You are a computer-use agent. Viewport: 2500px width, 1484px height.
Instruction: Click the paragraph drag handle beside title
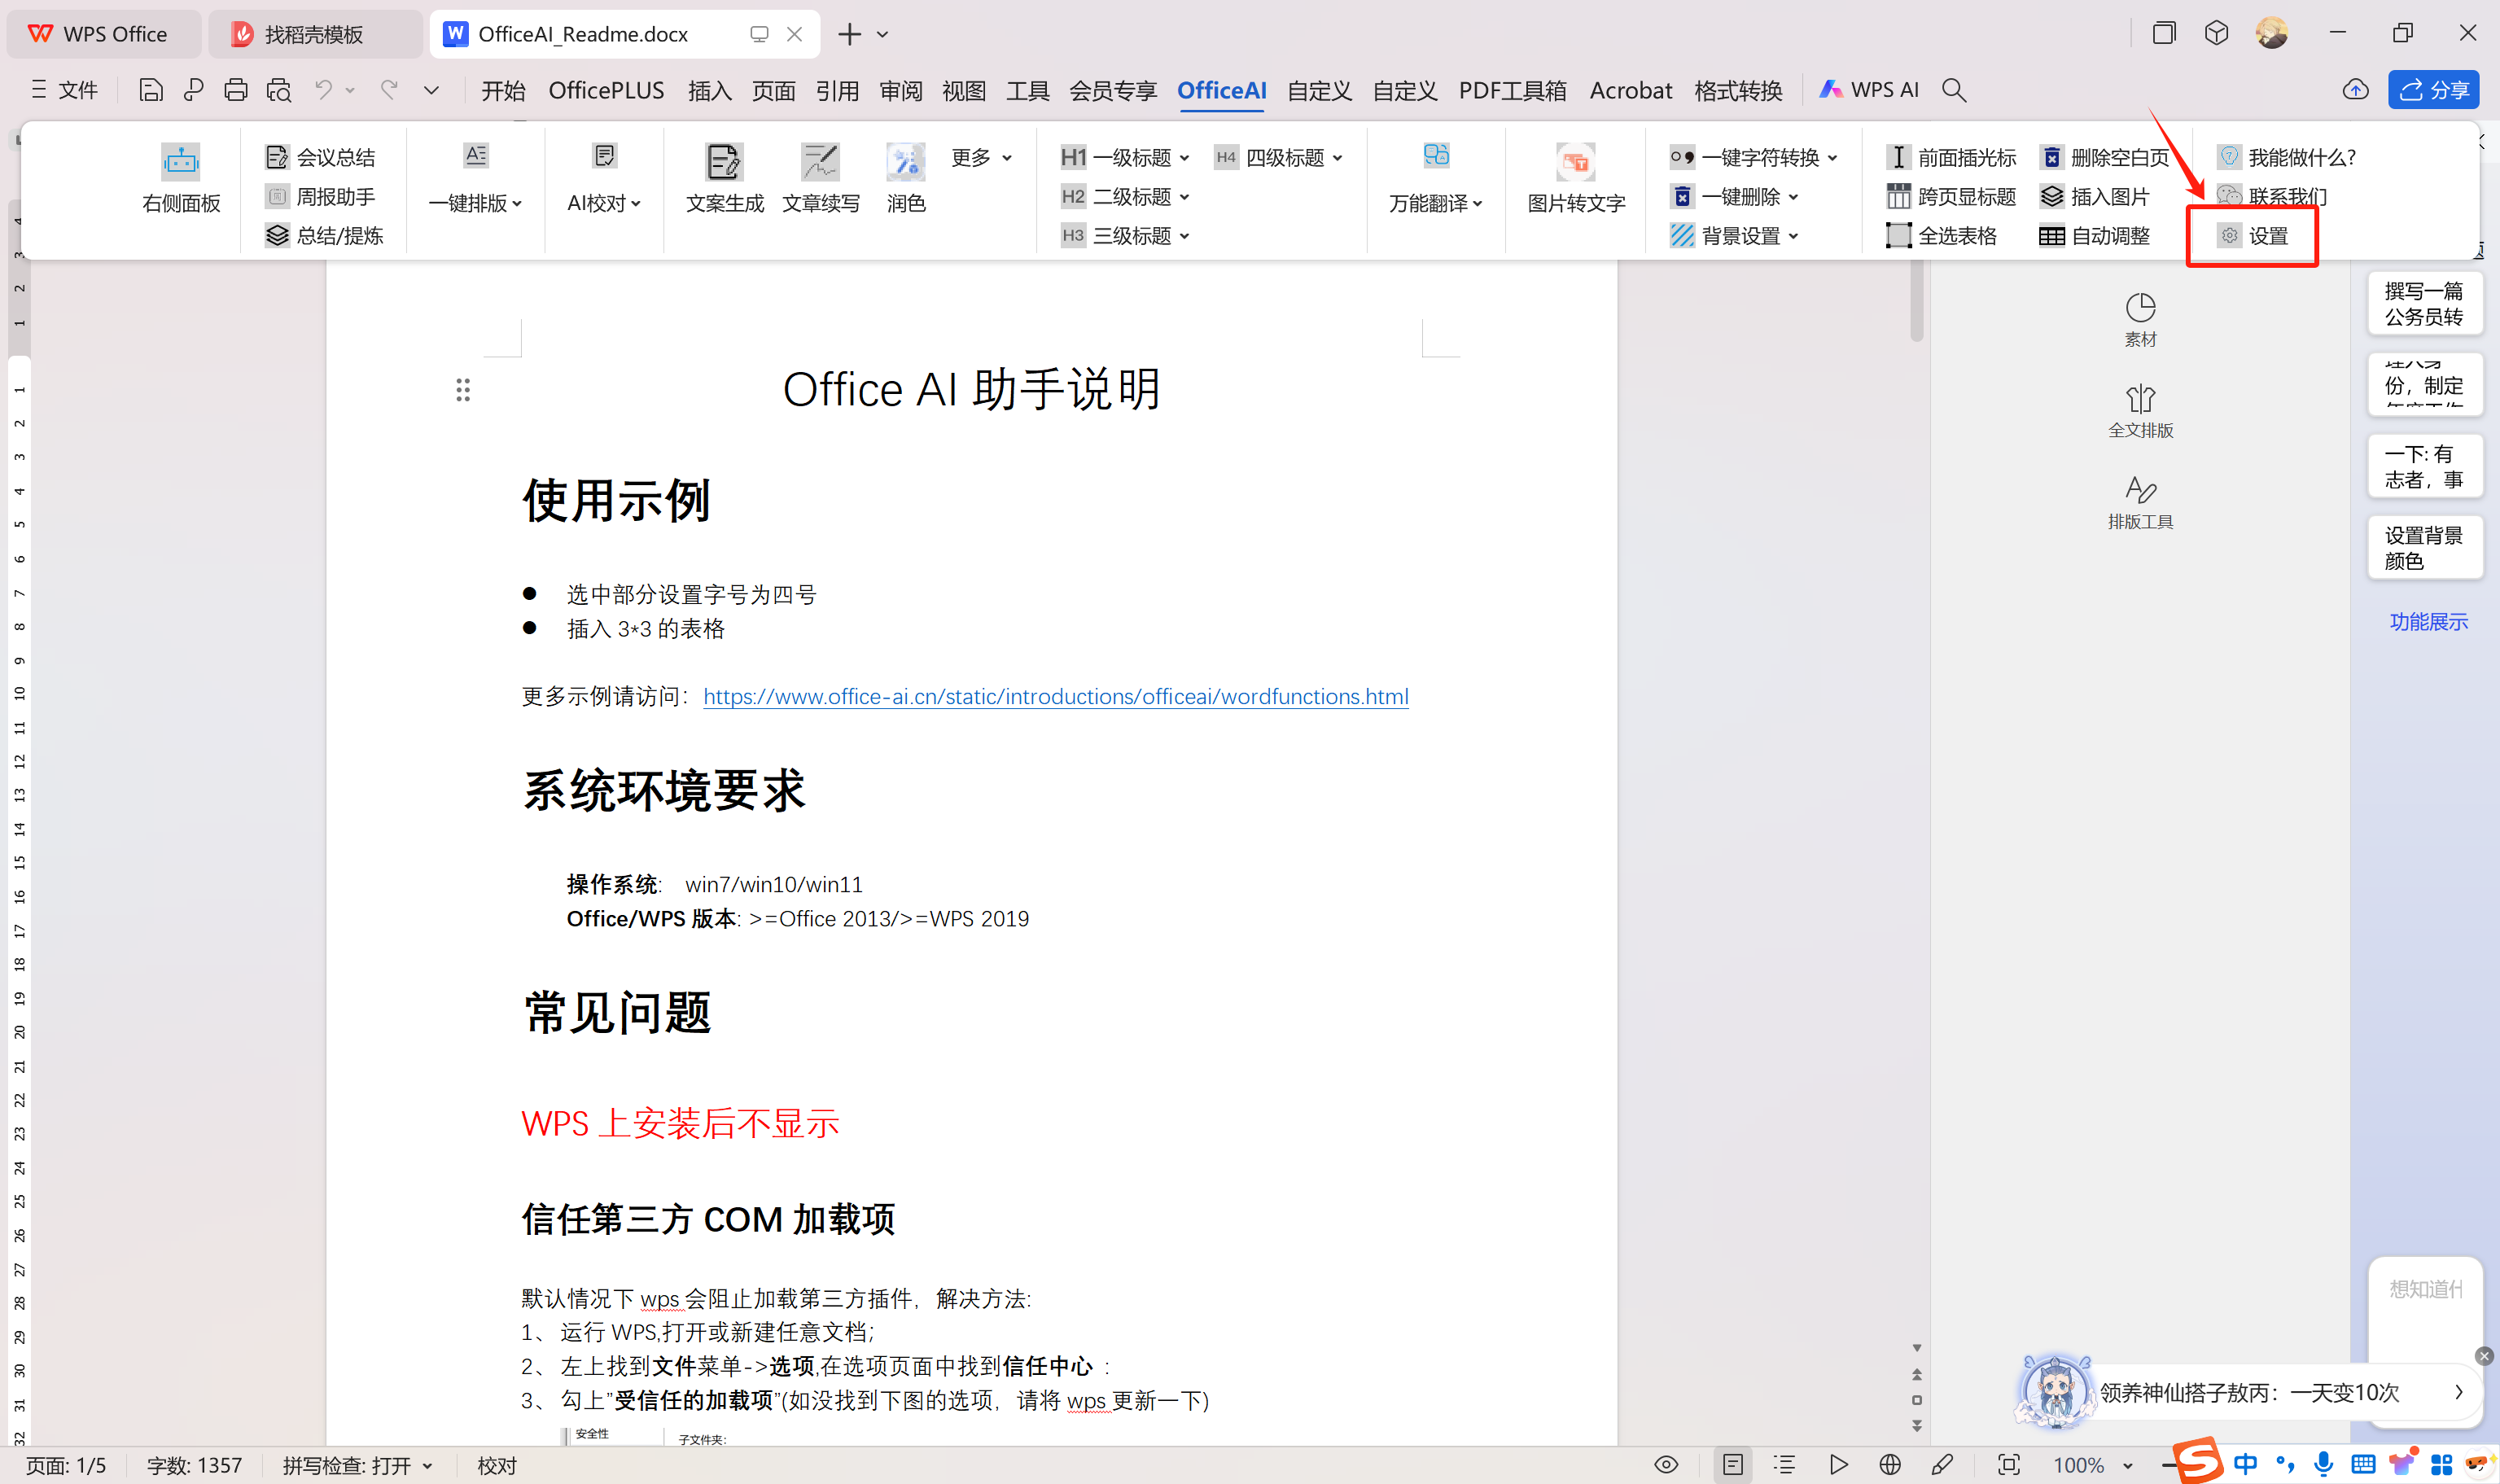tap(462, 390)
